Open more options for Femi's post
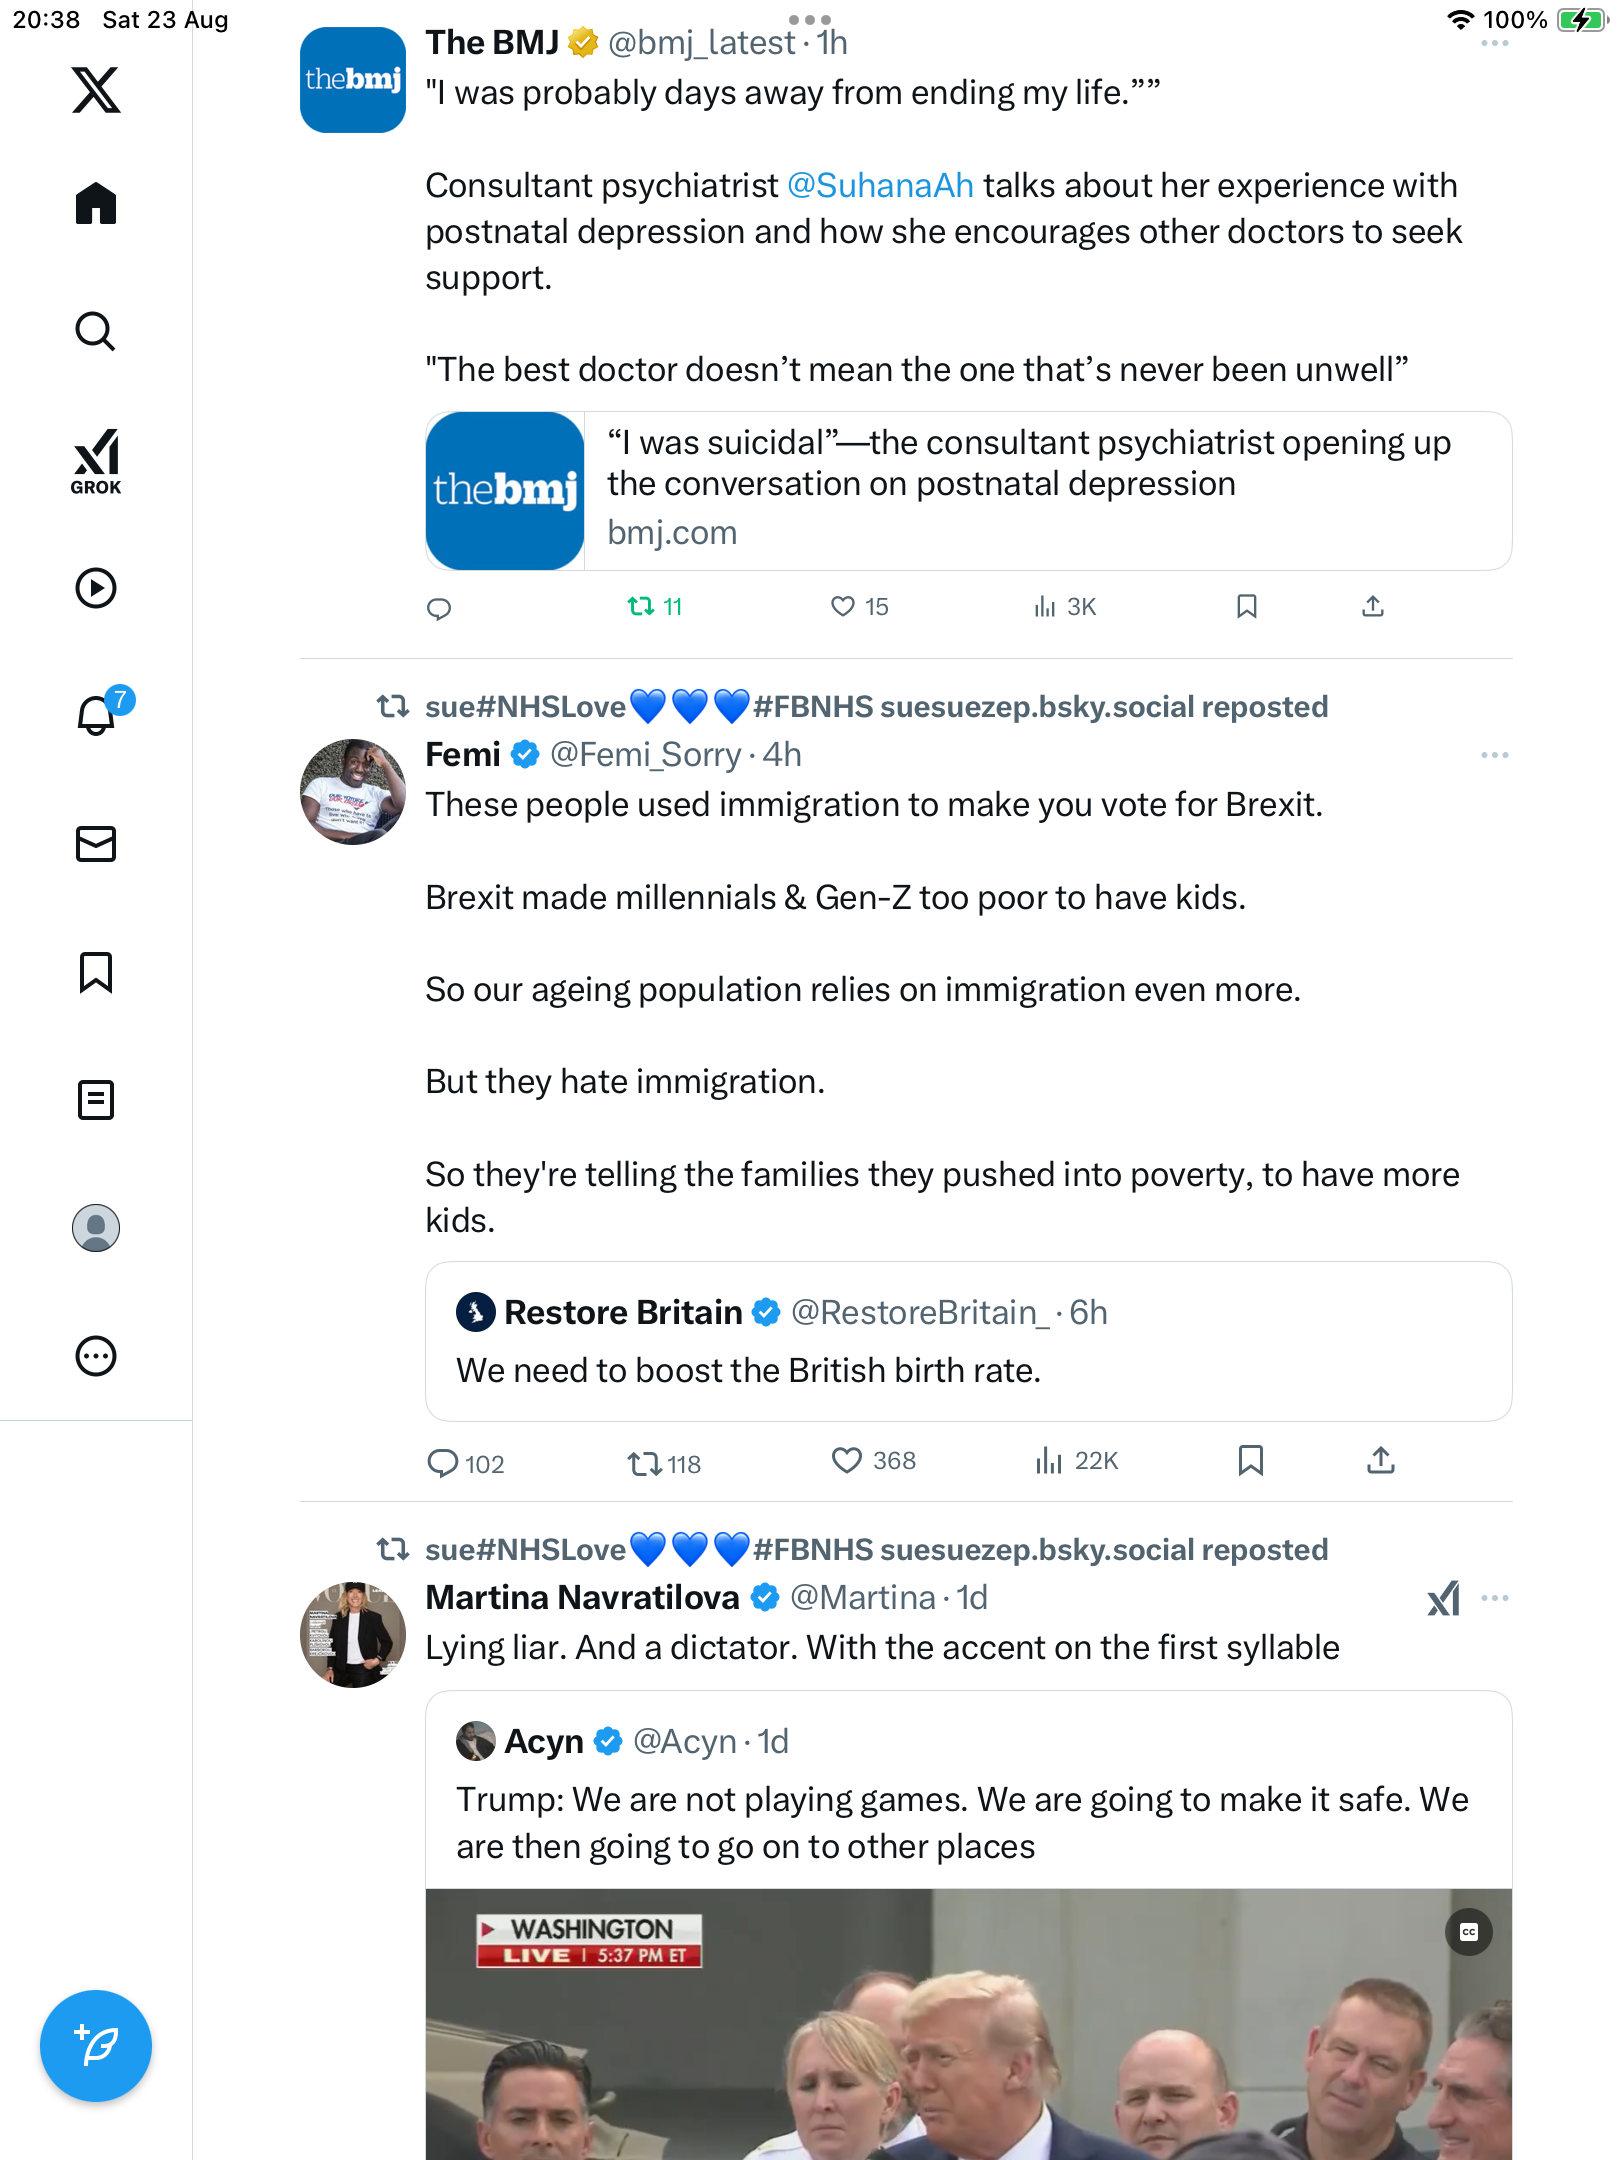The image size is (1620, 2160). tap(1494, 755)
